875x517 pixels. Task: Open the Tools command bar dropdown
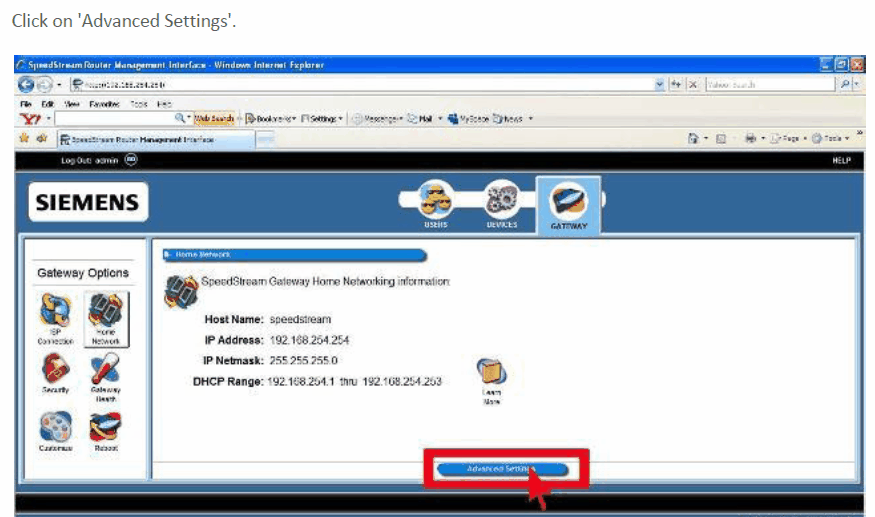[x=830, y=138]
